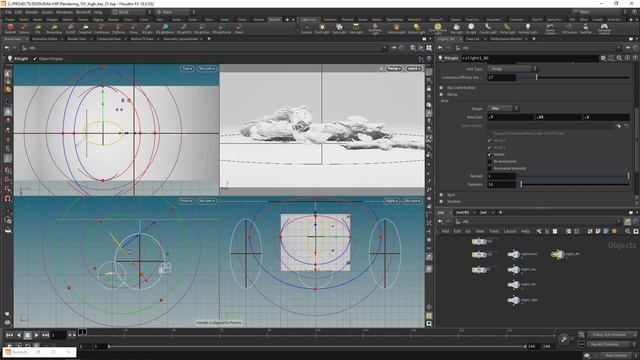The image size is (640, 360).
Task: Click the orange palette icon in network toolbar
Action: pos(614,231)
